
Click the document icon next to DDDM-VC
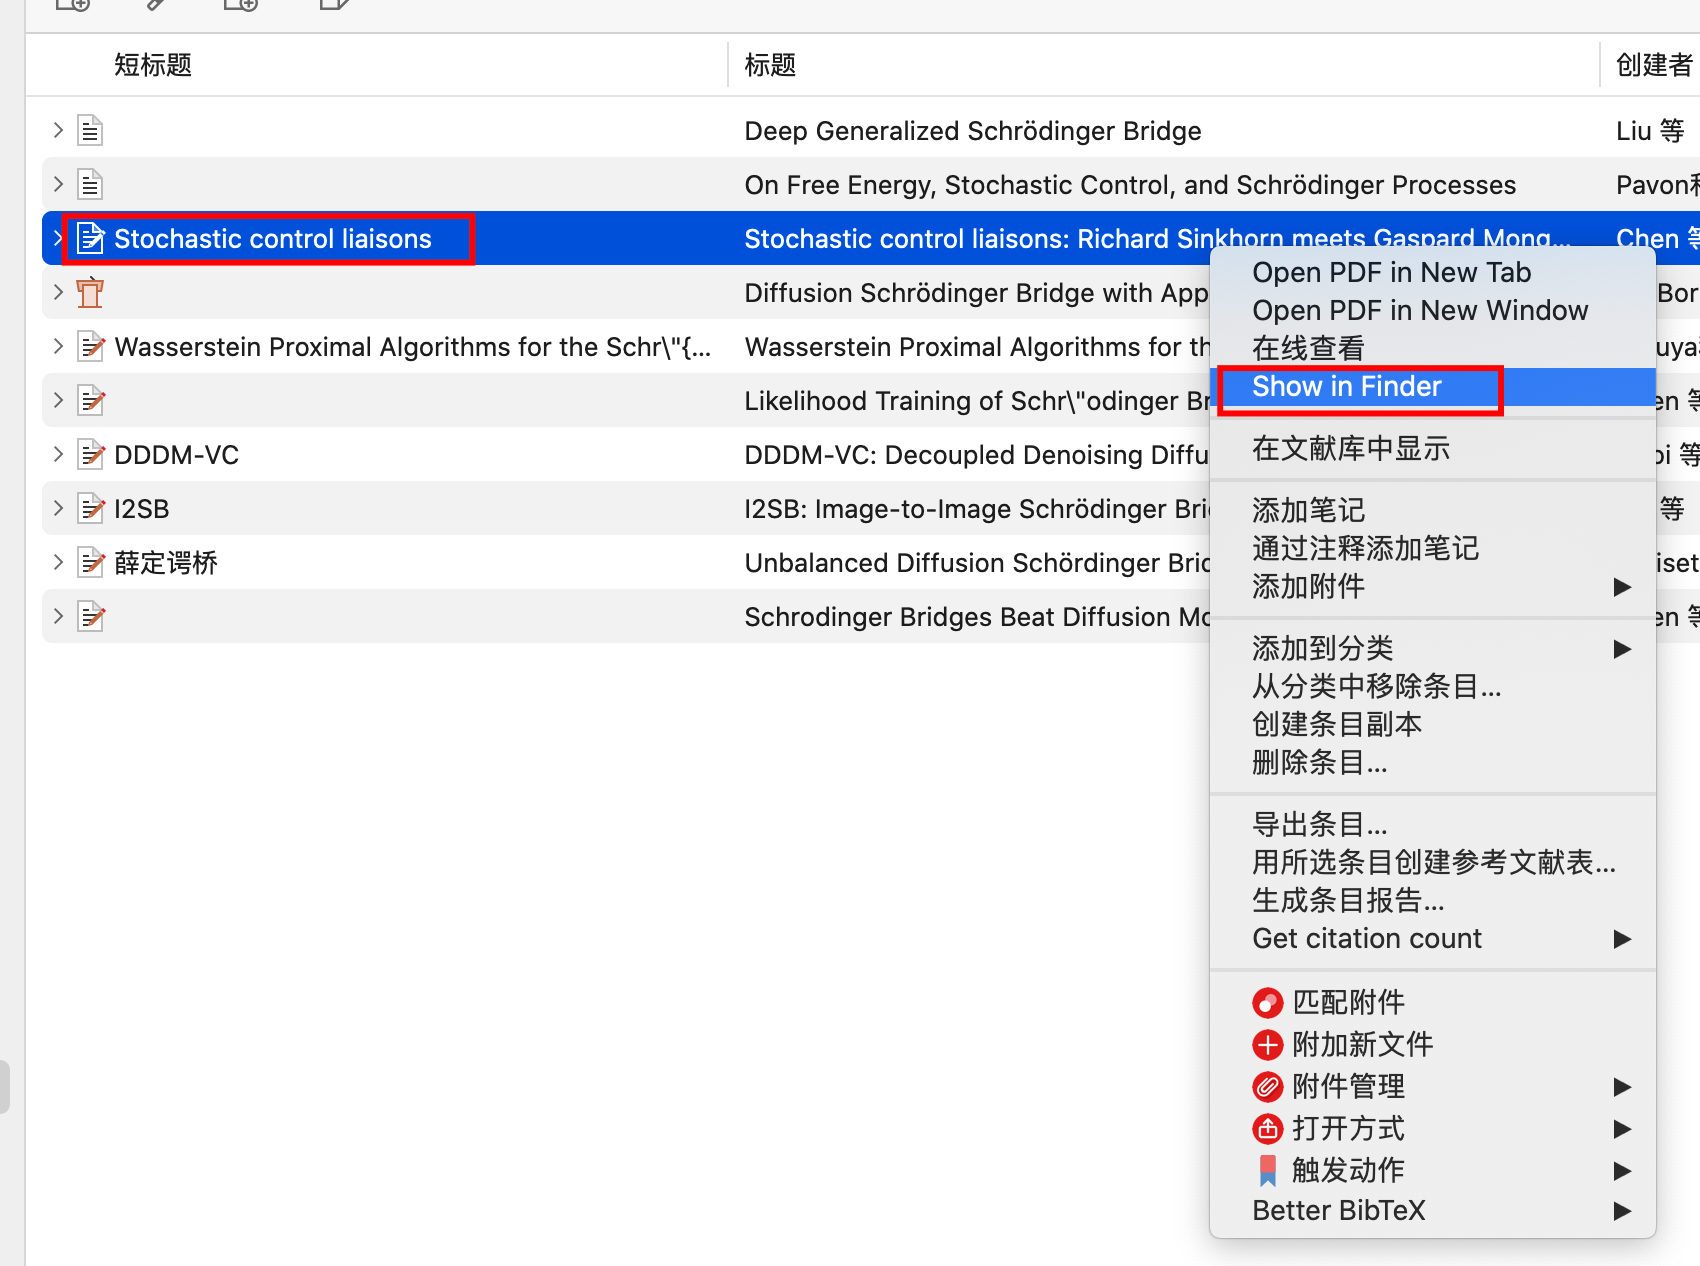coord(91,455)
